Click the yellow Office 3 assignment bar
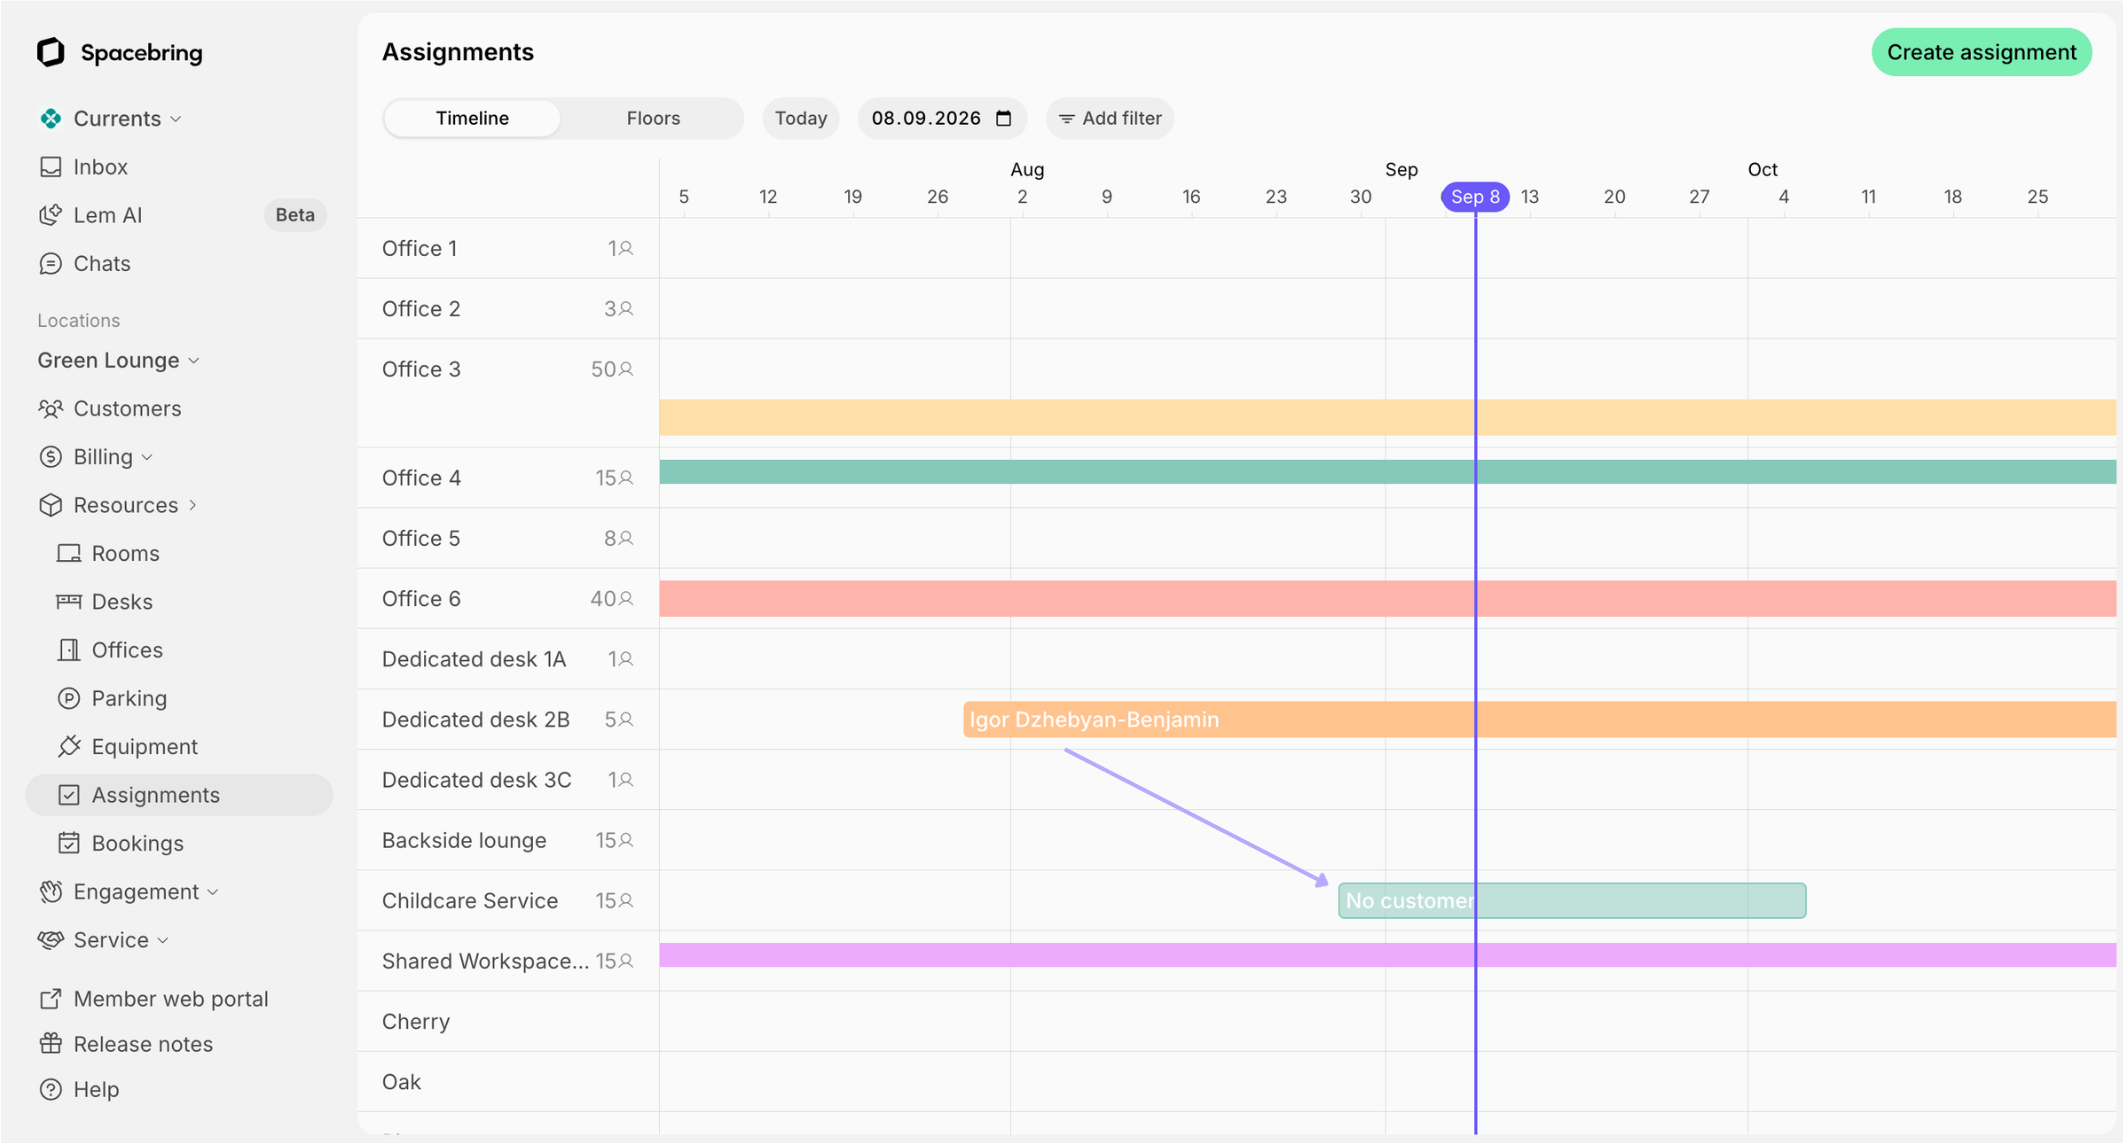Image resolution: width=2123 pixels, height=1143 pixels. click(1387, 417)
